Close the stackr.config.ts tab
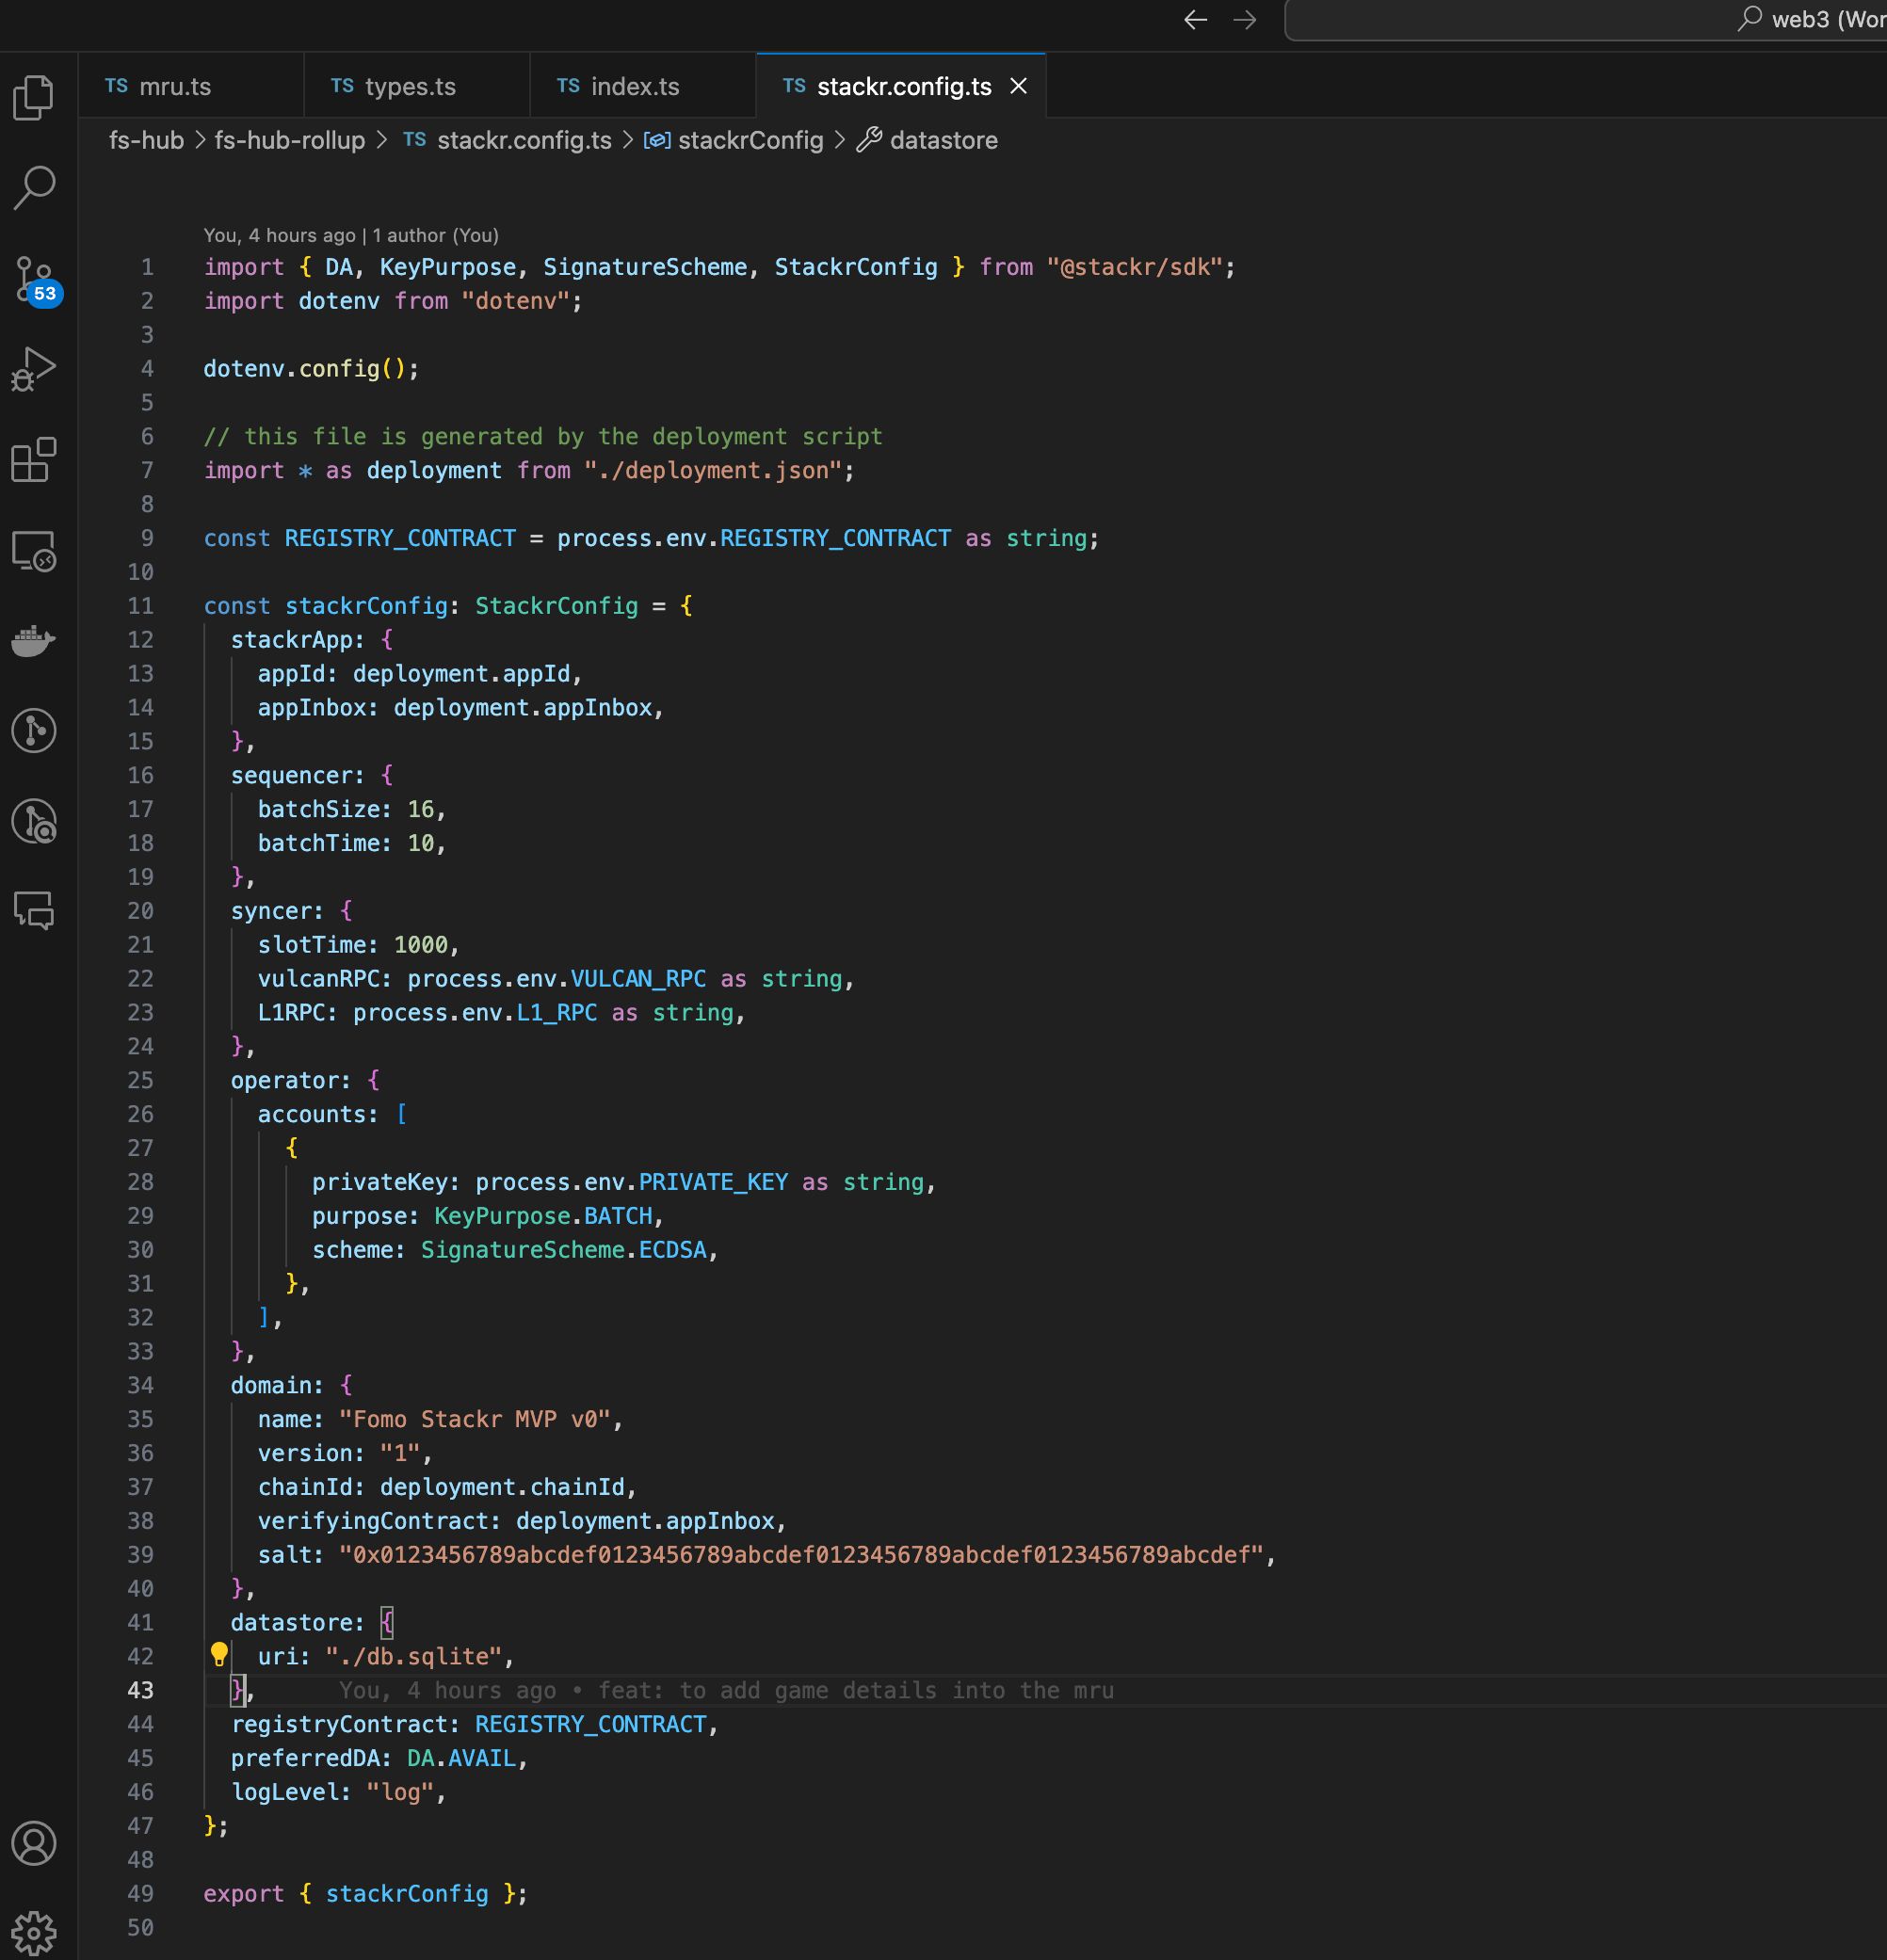 coord(1019,86)
